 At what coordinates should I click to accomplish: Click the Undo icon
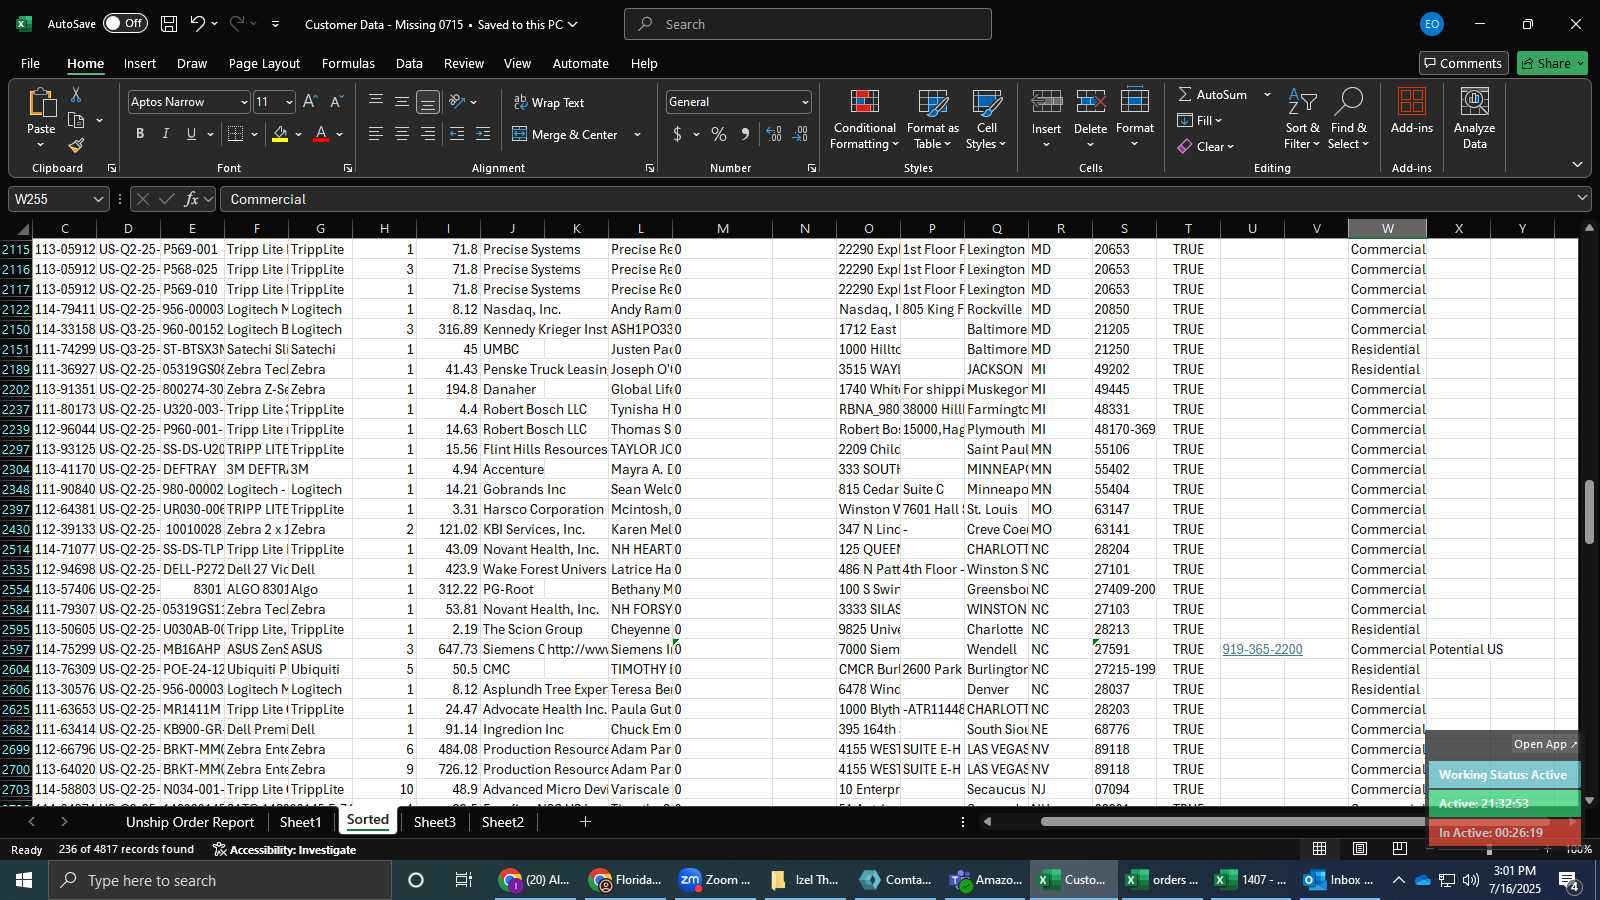point(198,24)
